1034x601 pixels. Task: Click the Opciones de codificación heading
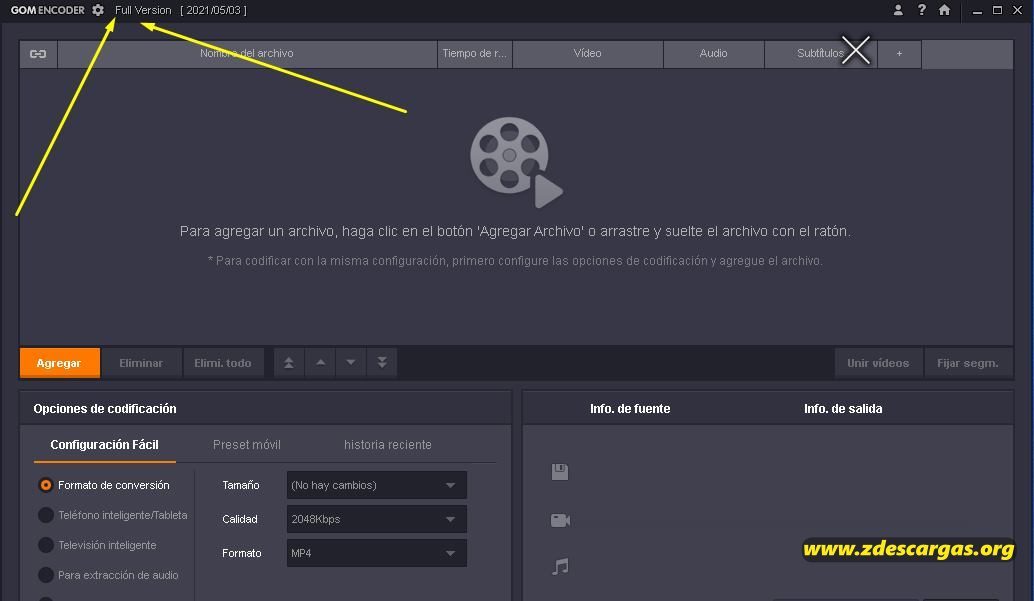click(x=105, y=408)
